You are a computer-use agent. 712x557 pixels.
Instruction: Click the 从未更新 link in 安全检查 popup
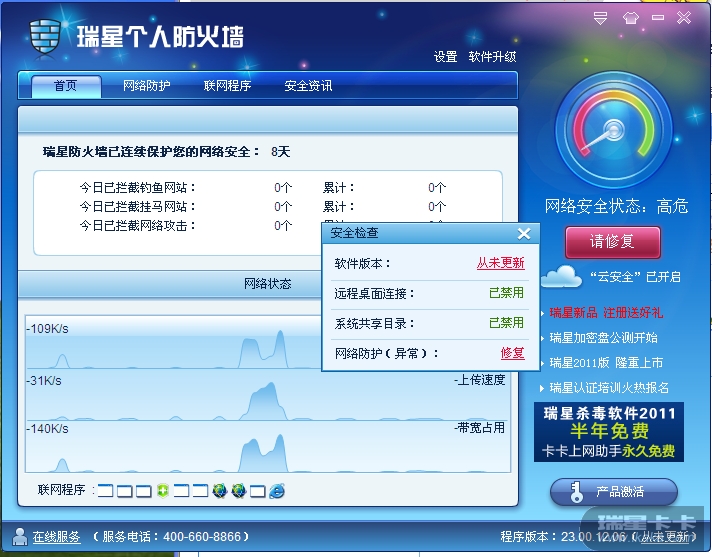500,263
